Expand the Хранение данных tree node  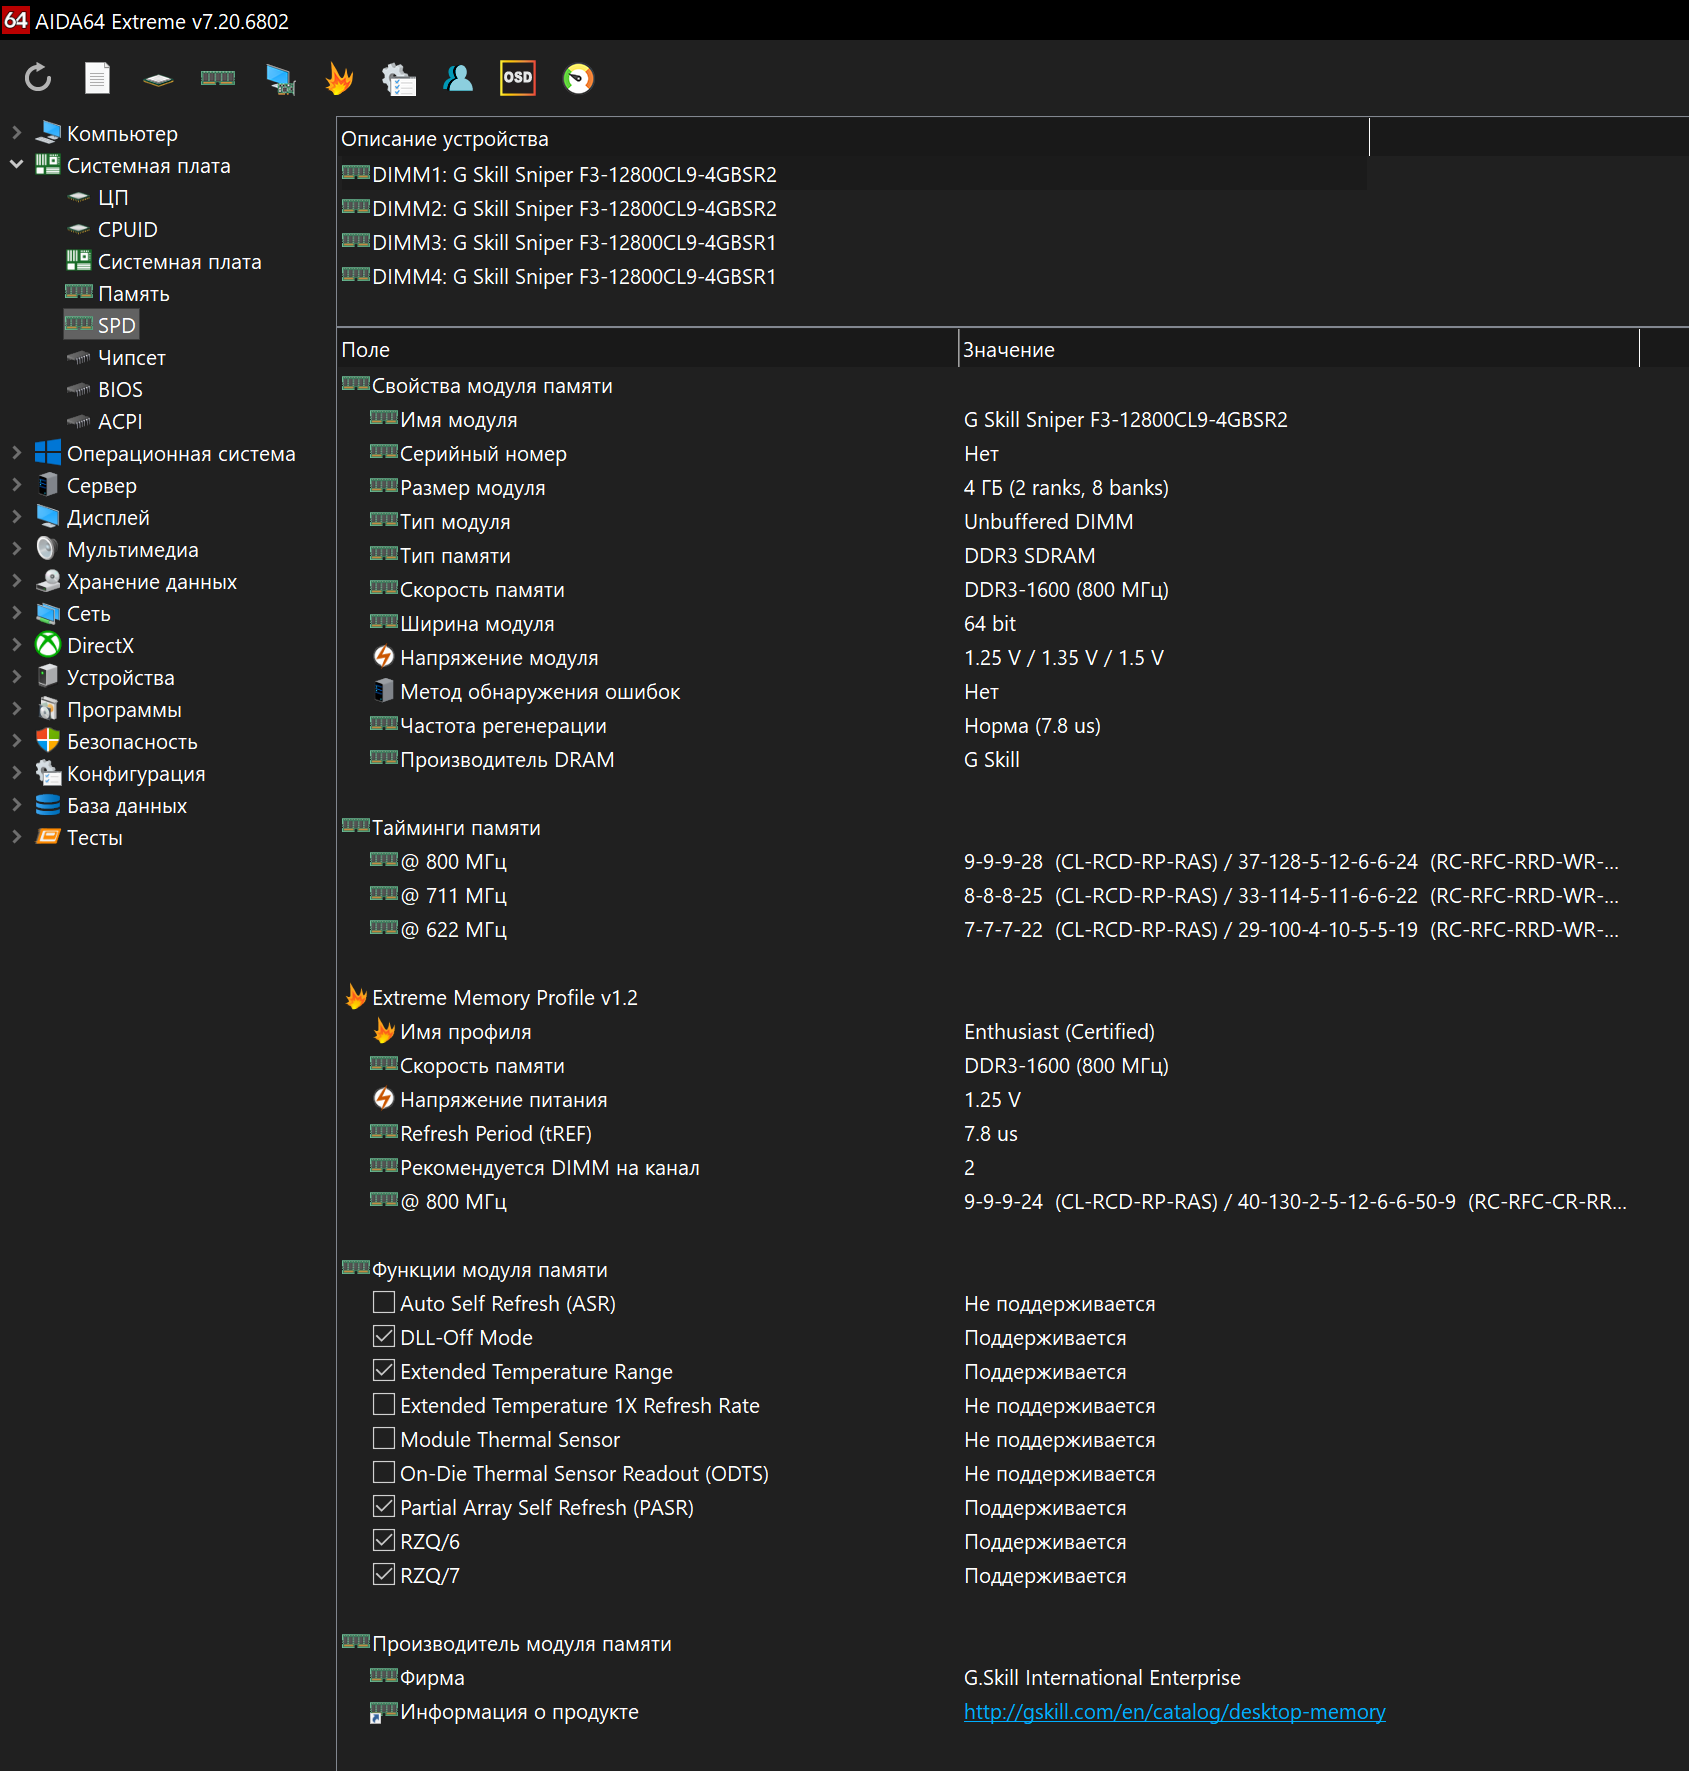coord(16,581)
